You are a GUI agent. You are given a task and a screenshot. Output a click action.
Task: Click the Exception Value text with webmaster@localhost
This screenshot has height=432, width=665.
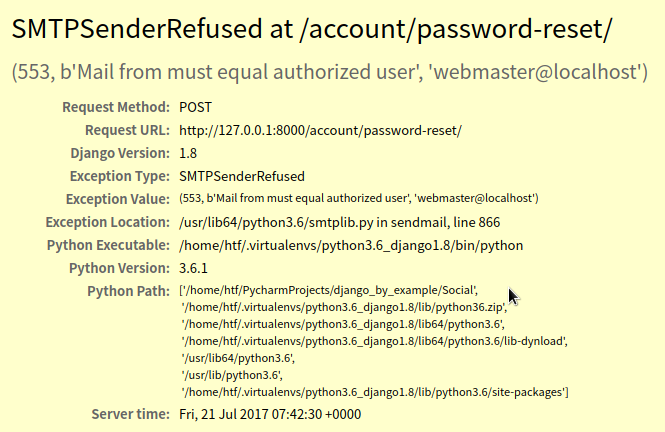(359, 198)
